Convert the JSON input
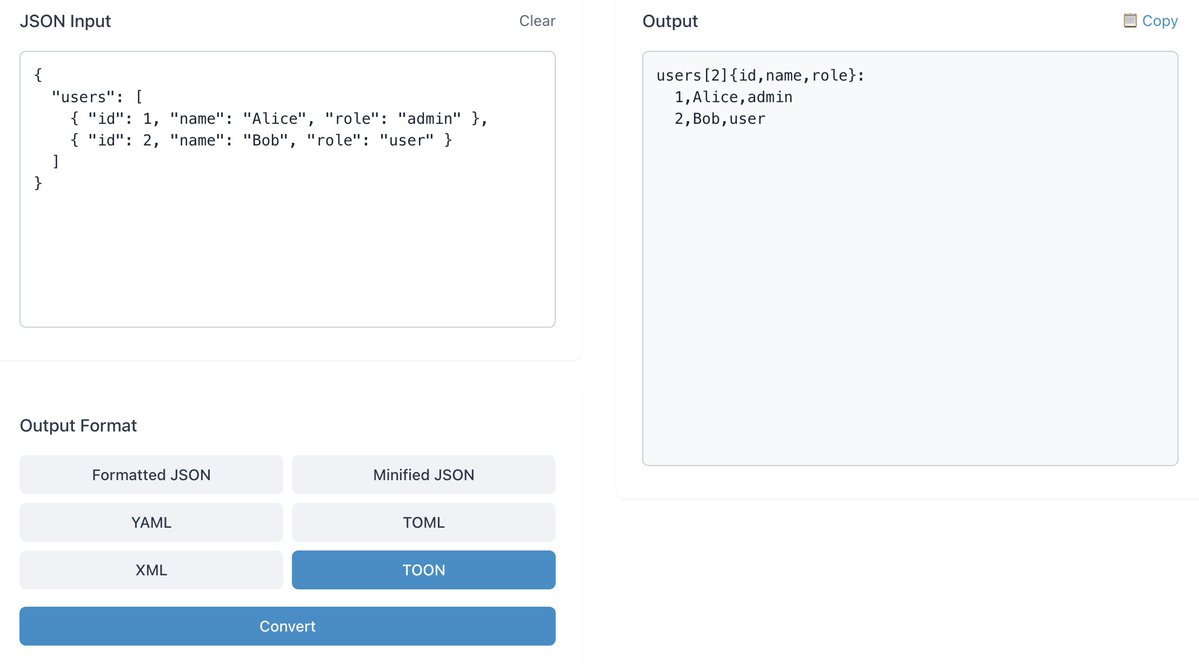 [287, 627]
